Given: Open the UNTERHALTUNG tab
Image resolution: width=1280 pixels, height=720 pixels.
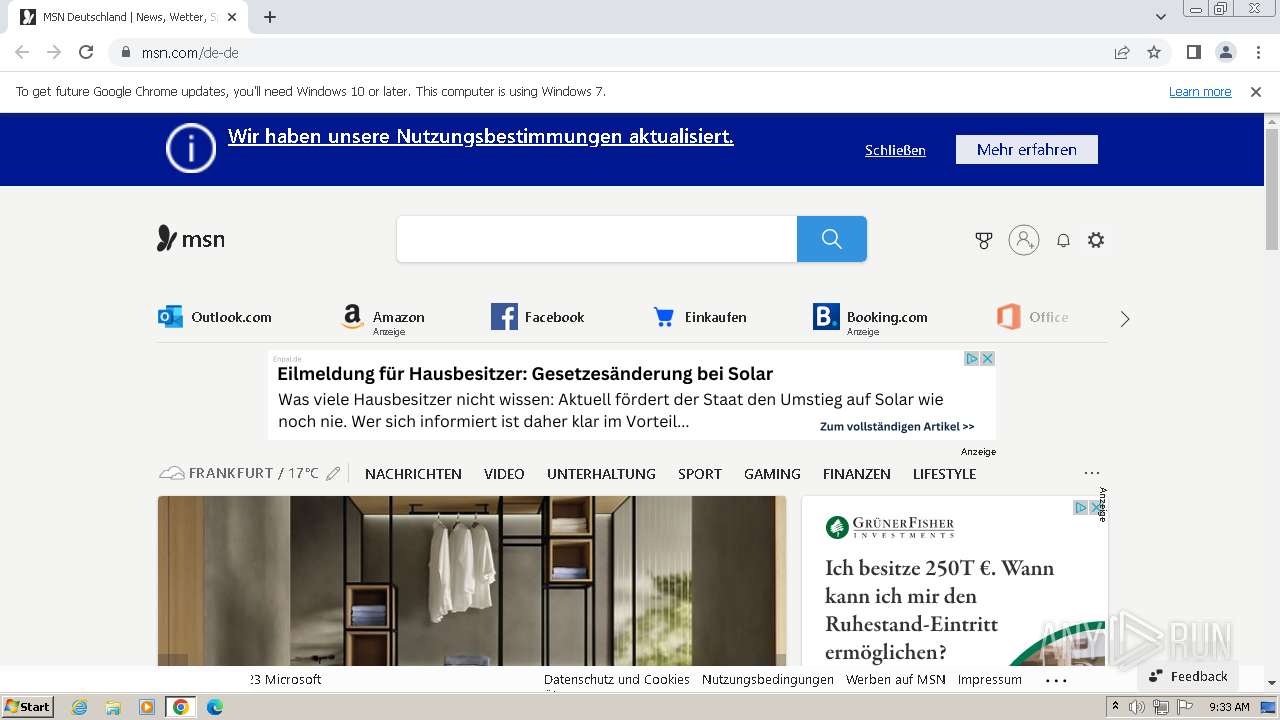Looking at the screenshot, I should click(601, 474).
